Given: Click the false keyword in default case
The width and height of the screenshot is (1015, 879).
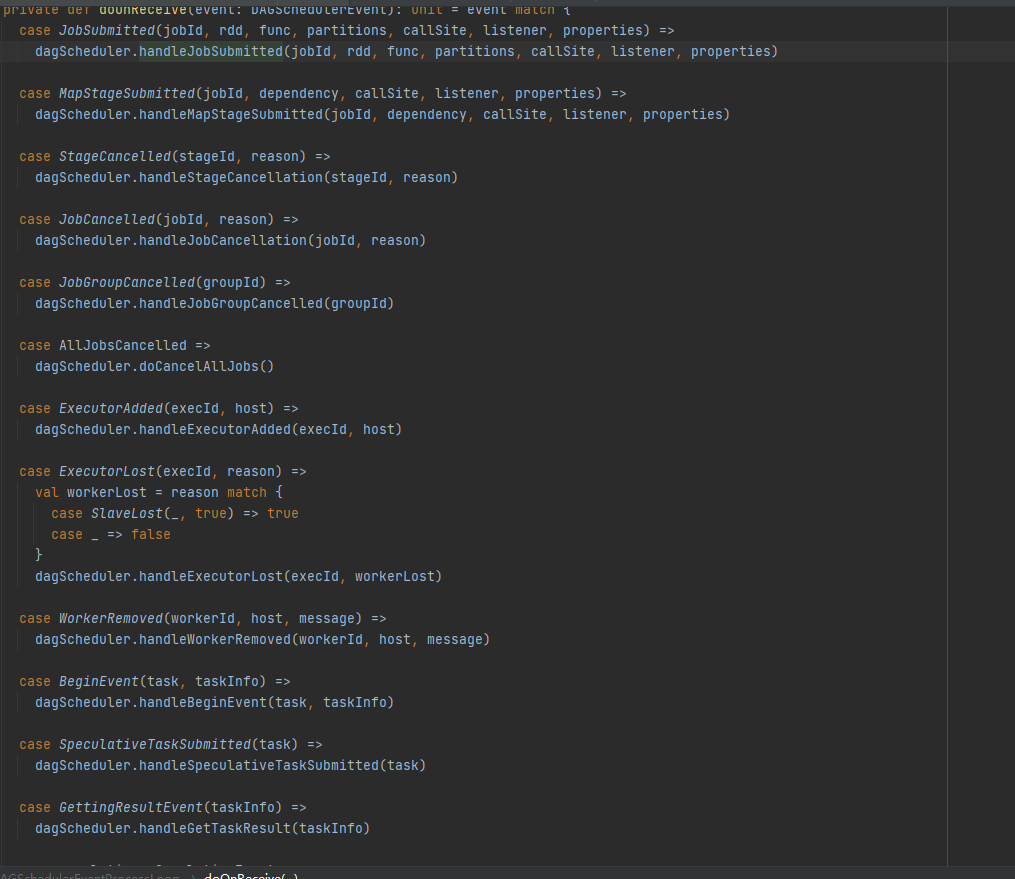Looking at the screenshot, I should coord(151,534).
